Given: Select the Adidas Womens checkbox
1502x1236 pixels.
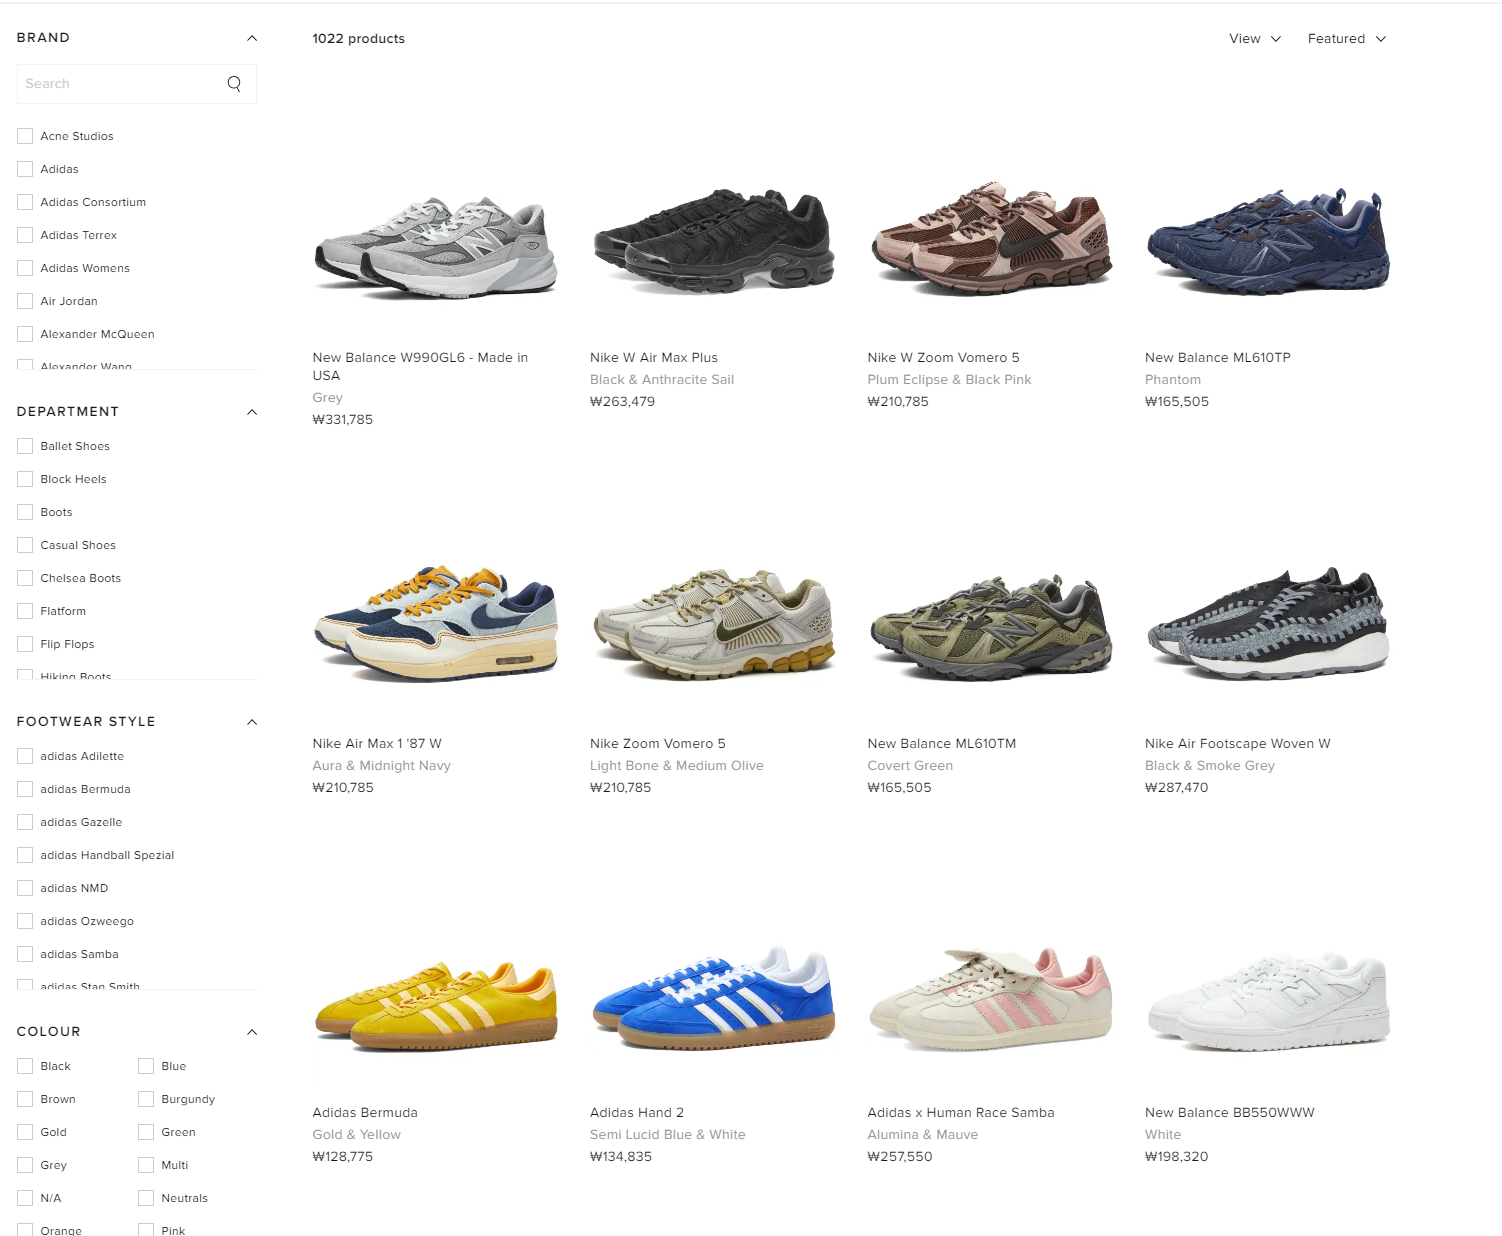Looking at the screenshot, I should tap(25, 268).
